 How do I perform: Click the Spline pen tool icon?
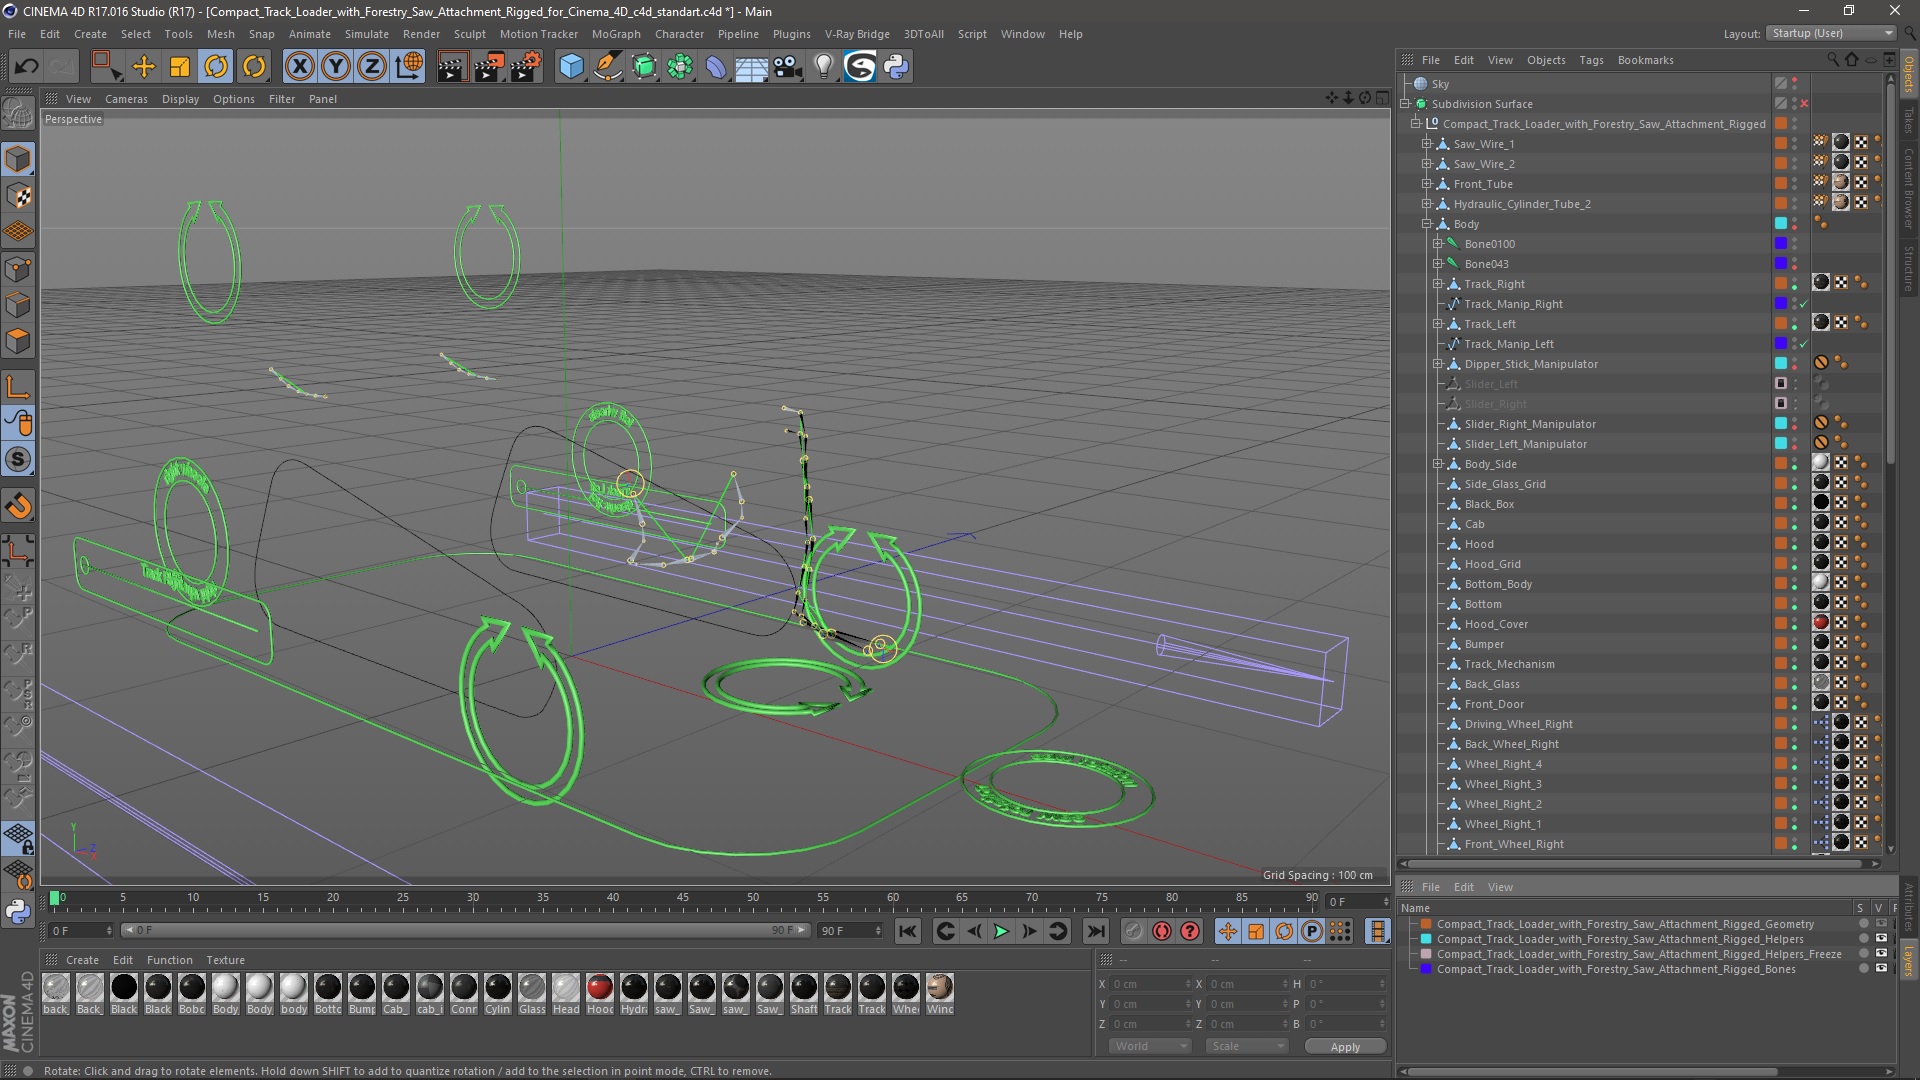tap(608, 67)
